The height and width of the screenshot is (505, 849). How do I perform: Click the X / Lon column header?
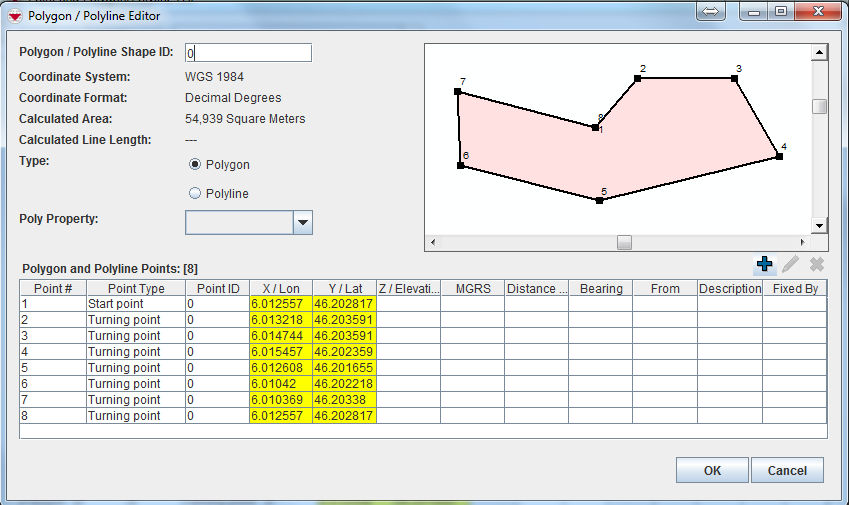[280, 288]
